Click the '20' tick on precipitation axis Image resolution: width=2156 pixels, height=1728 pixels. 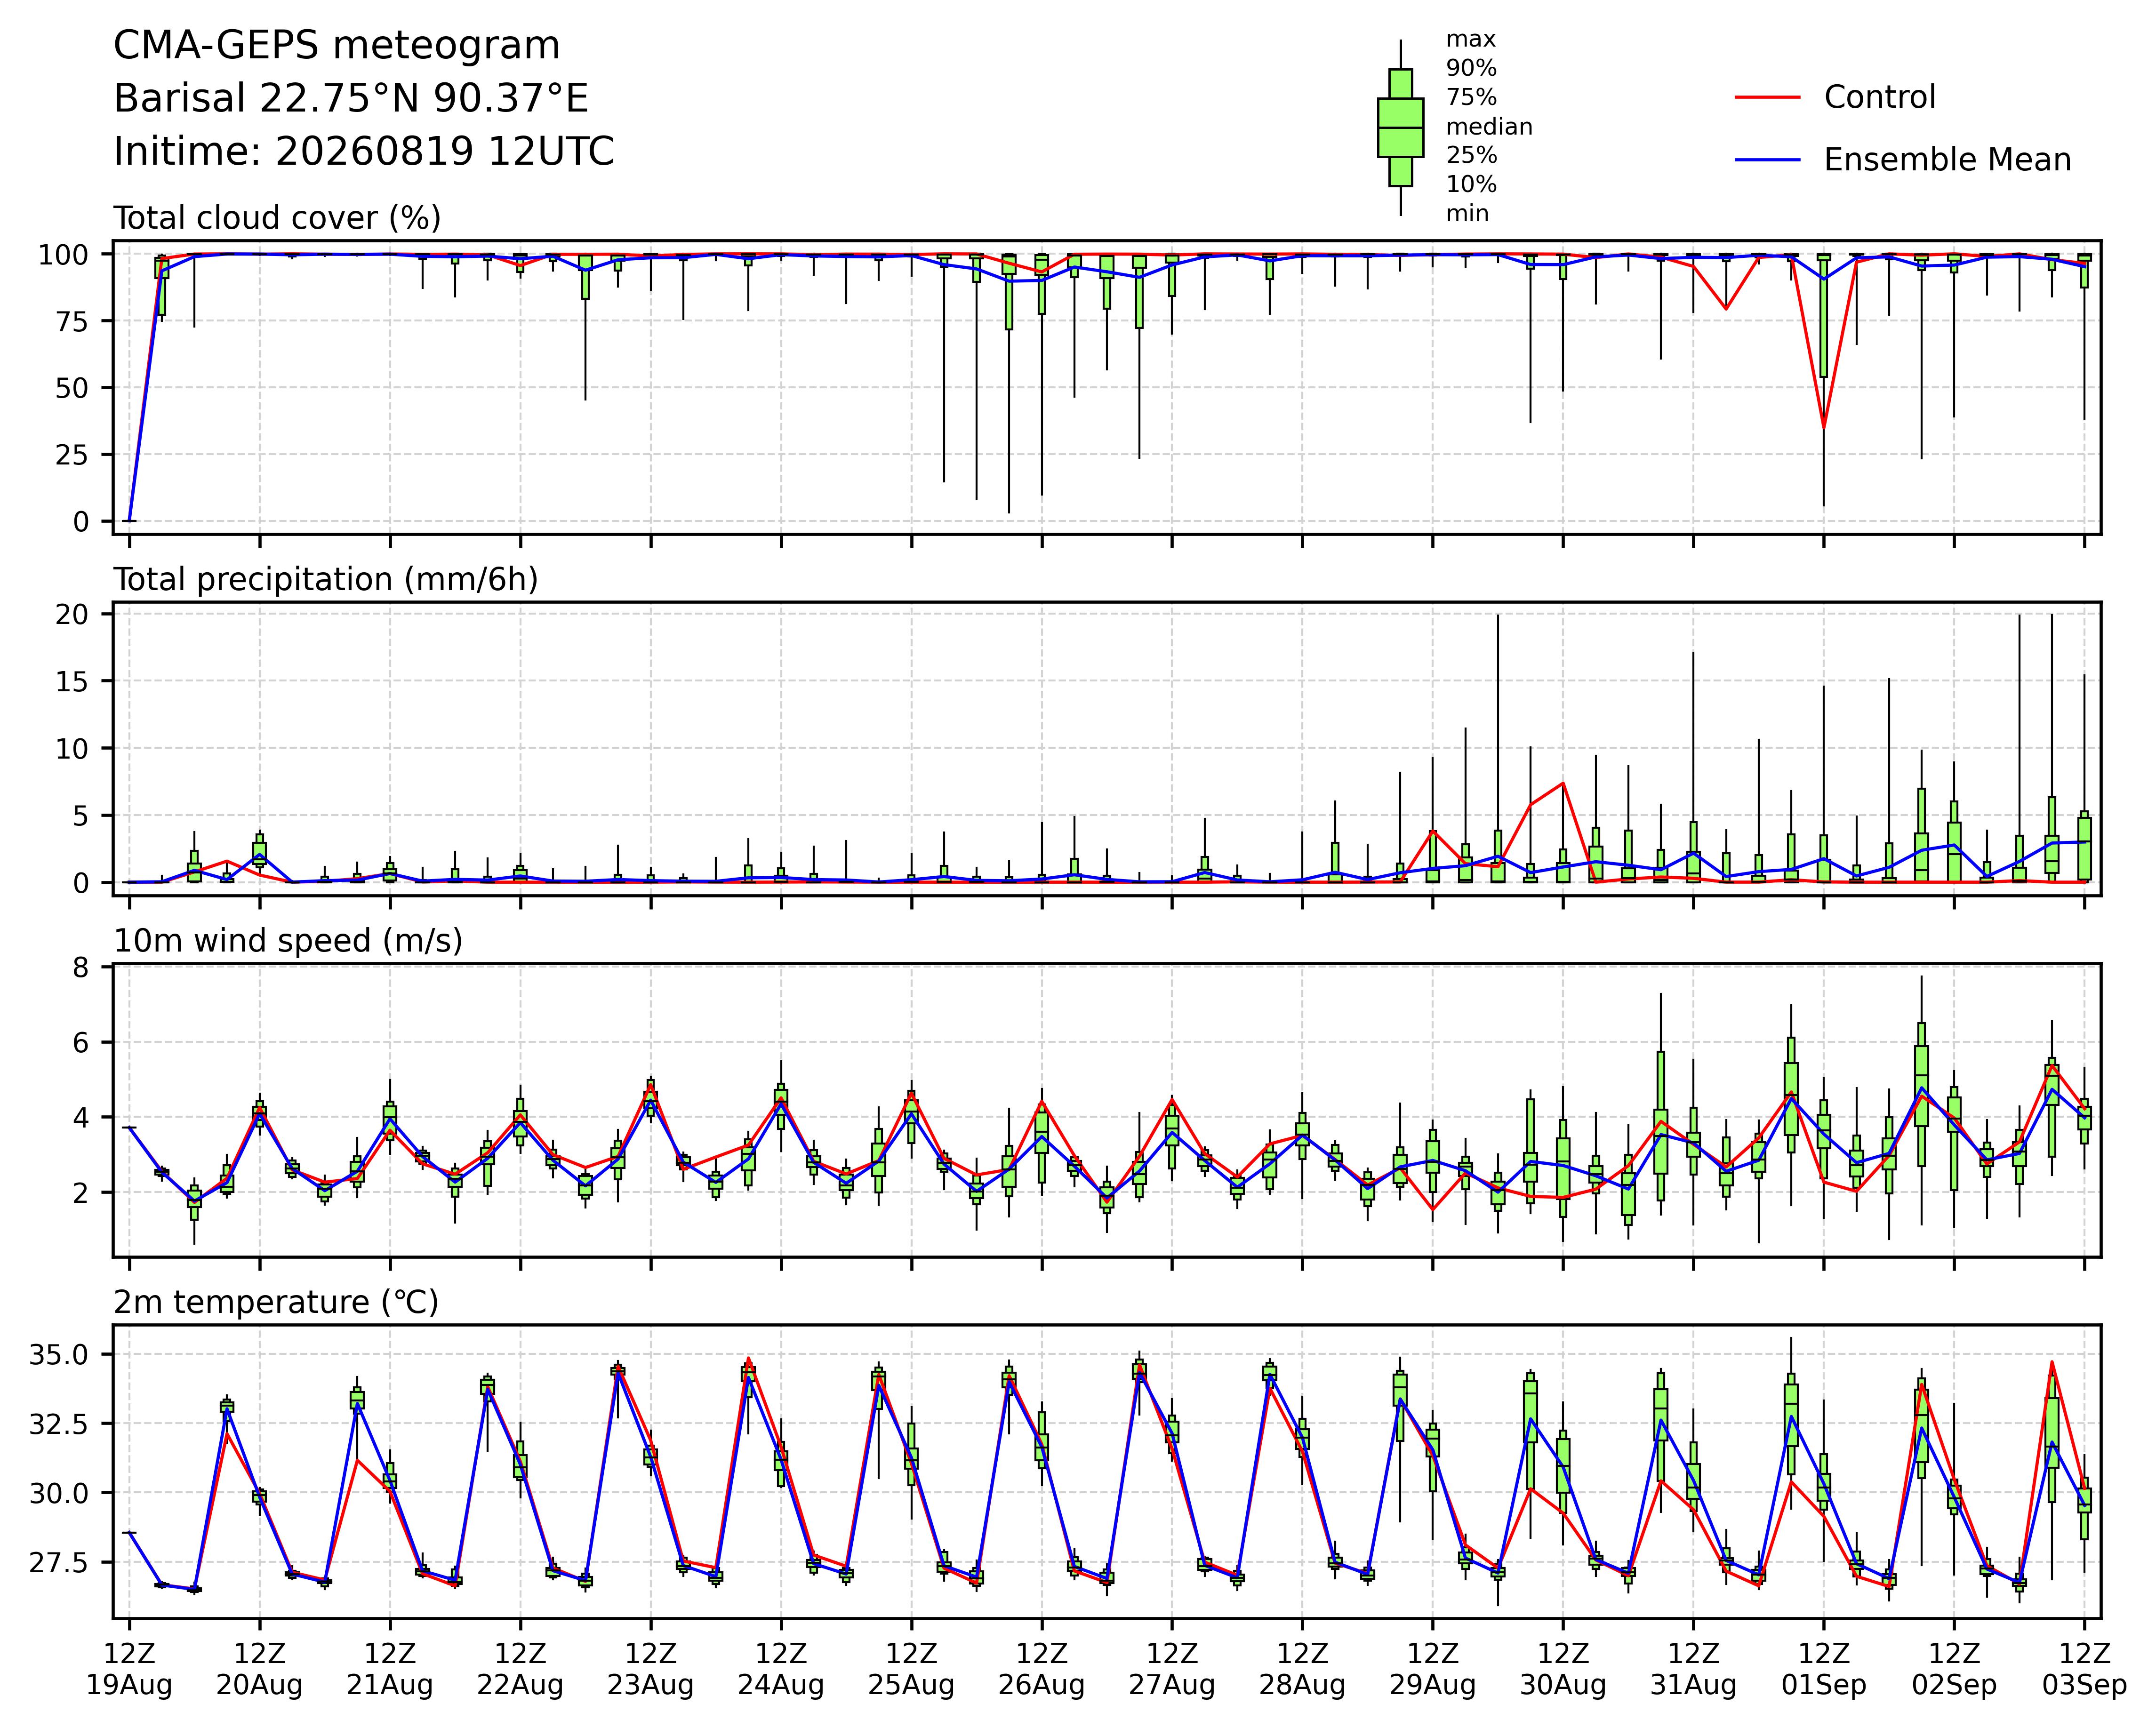coord(73,614)
